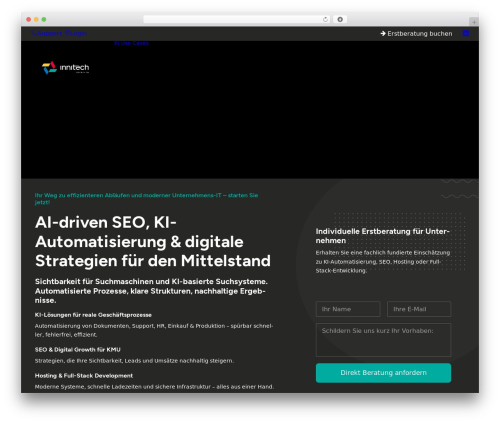Focus the Ihr Name field
Screen dimensions: 500x423
click(x=348, y=309)
